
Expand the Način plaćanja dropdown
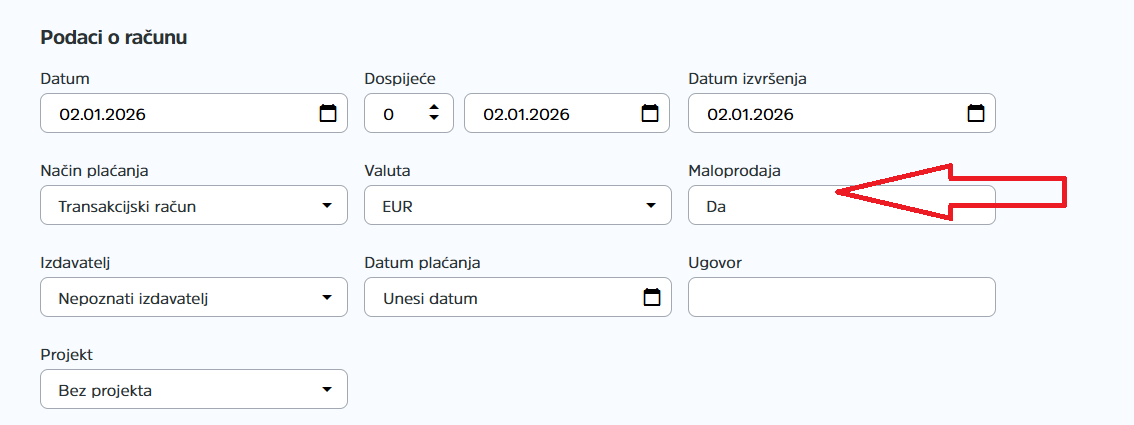click(x=327, y=206)
